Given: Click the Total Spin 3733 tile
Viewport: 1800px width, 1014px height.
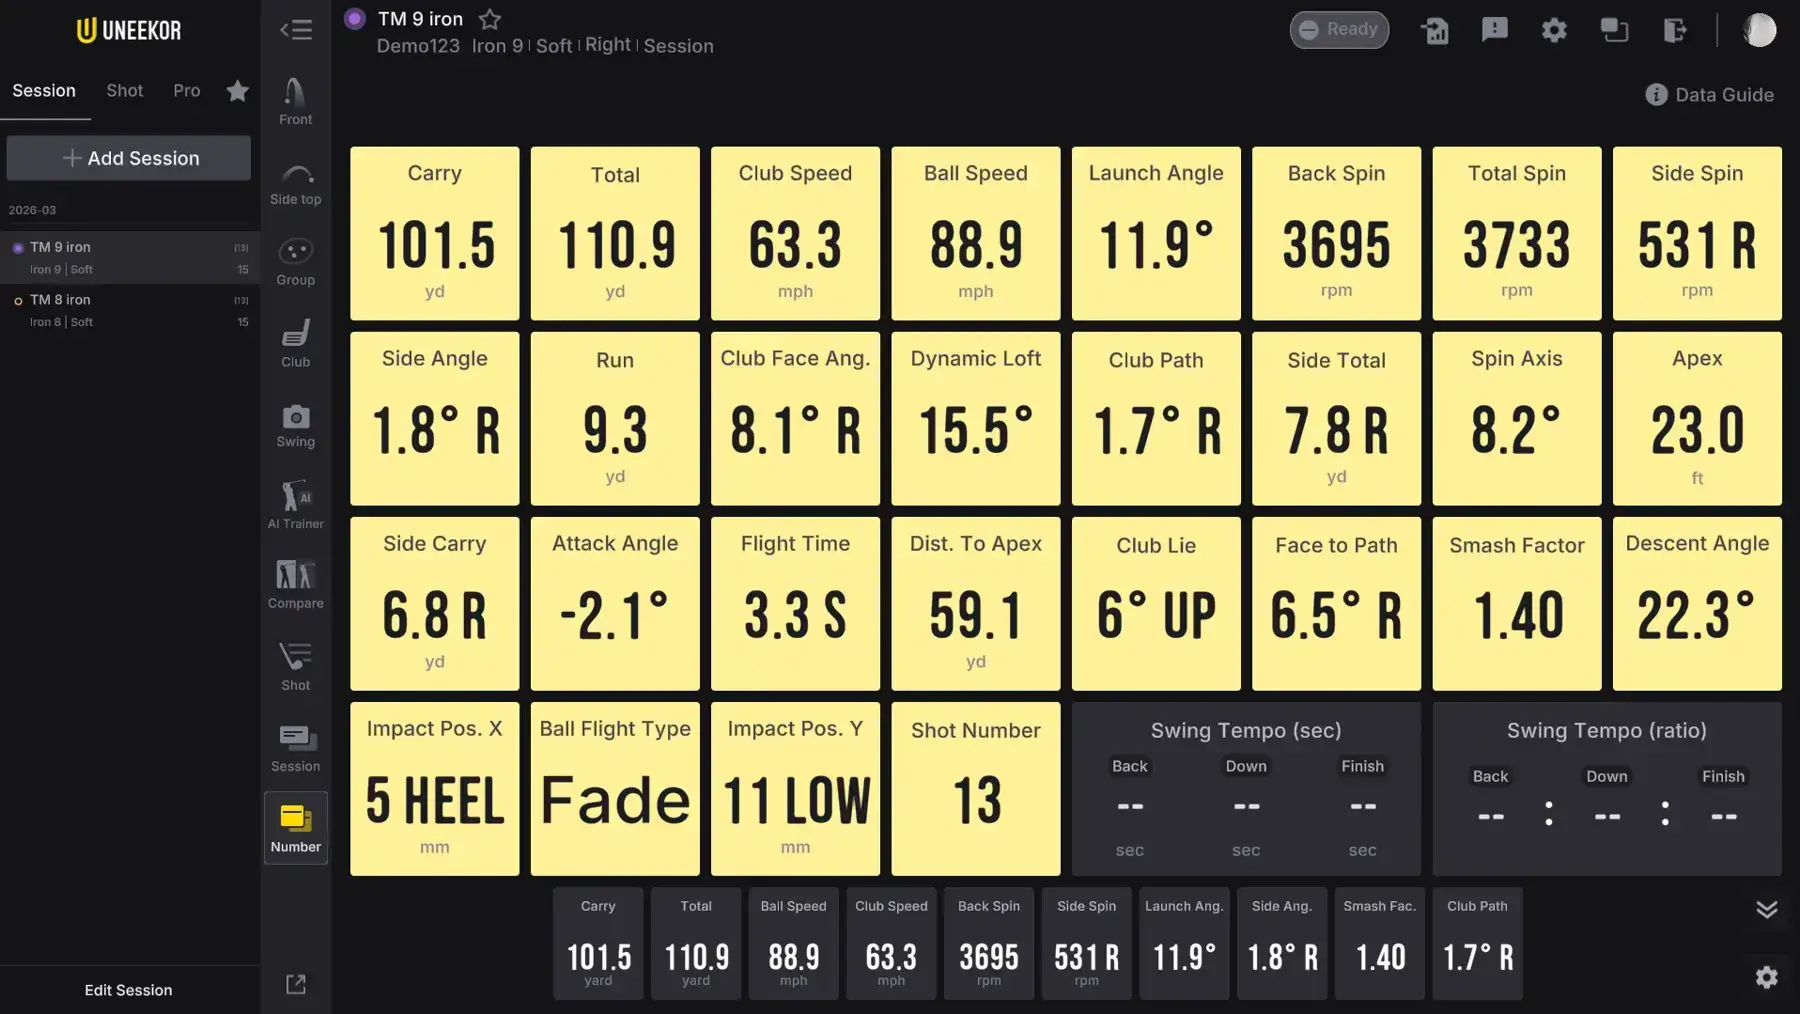Looking at the screenshot, I should coord(1517,233).
